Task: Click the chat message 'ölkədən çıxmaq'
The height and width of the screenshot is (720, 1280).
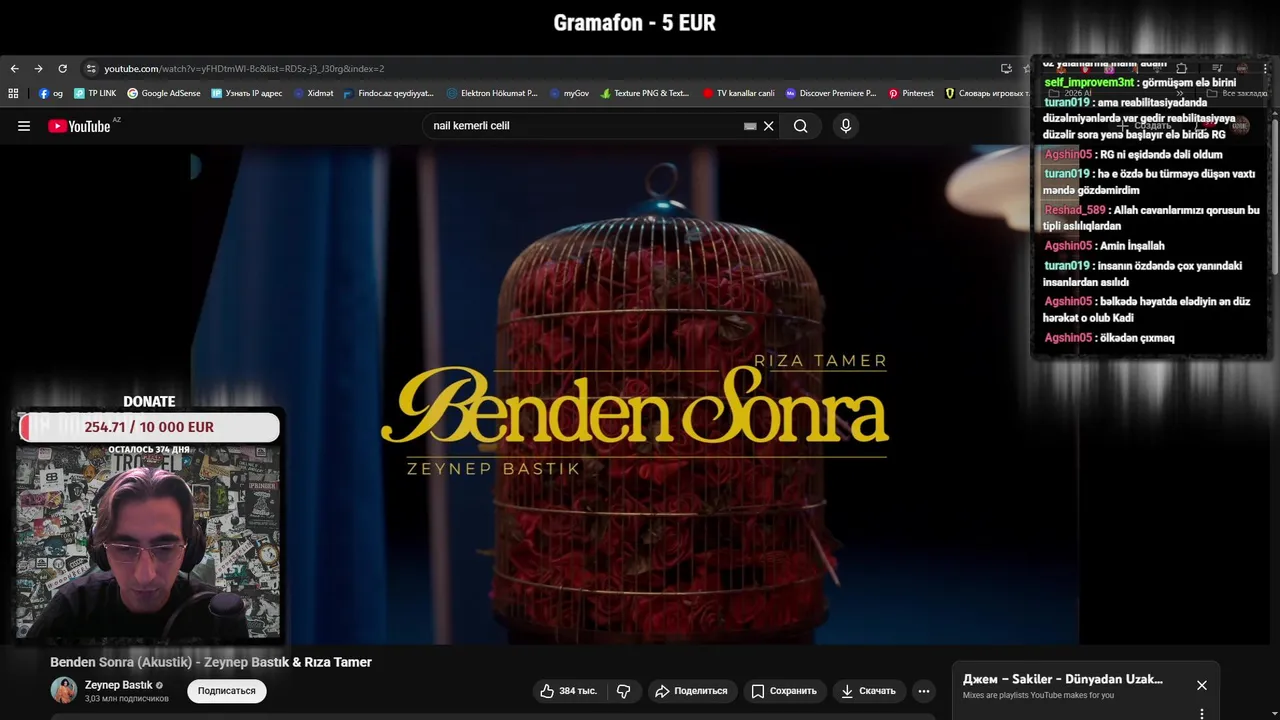Action: pyautogui.click(x=1137, y=338)
